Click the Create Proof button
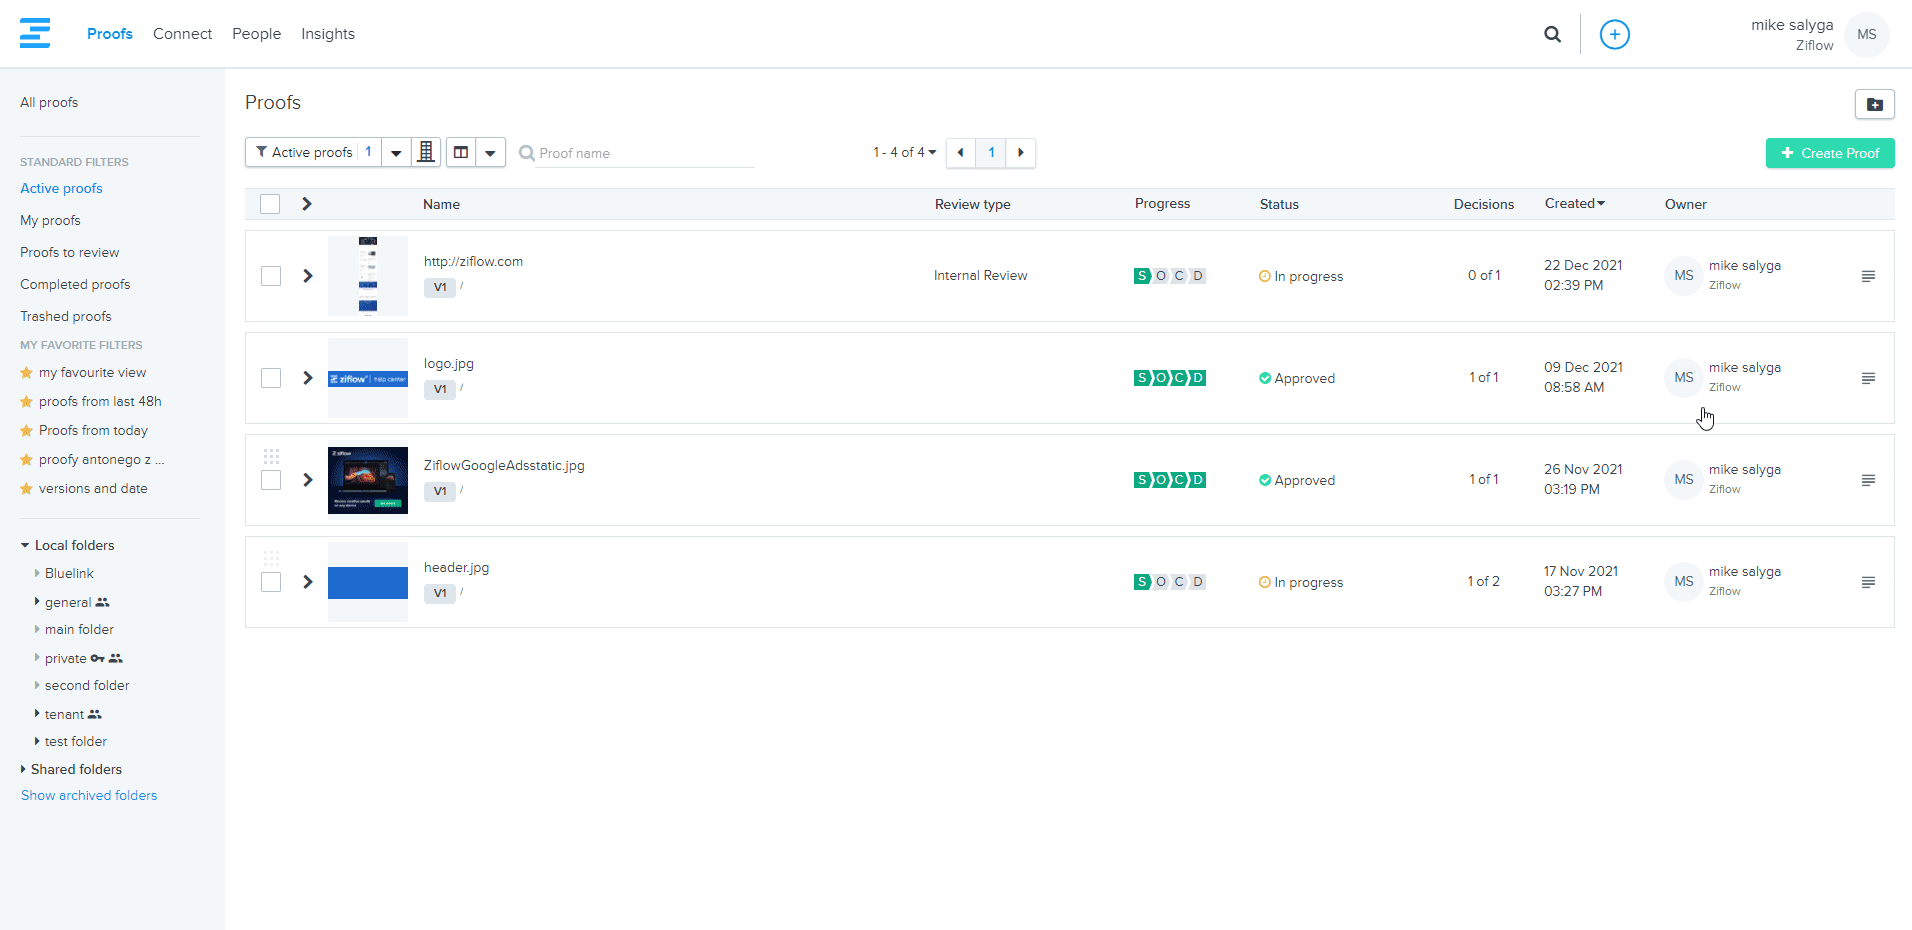1912x930 pixels. pos(1829,153)
